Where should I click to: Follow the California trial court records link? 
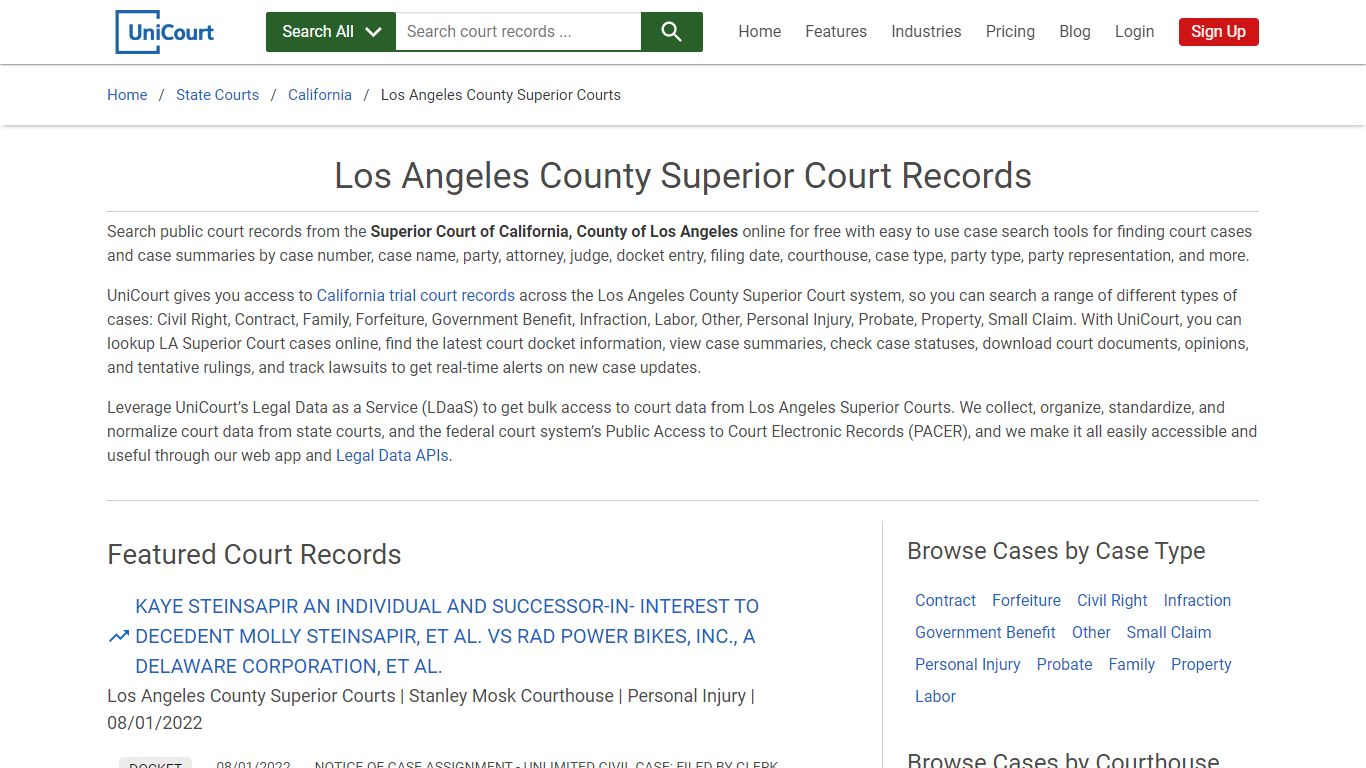pos(416,296)
